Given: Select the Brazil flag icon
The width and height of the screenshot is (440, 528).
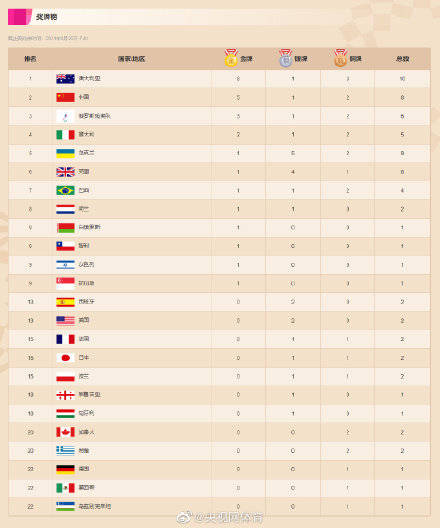Looking at the screenshot, I should 65,191.
